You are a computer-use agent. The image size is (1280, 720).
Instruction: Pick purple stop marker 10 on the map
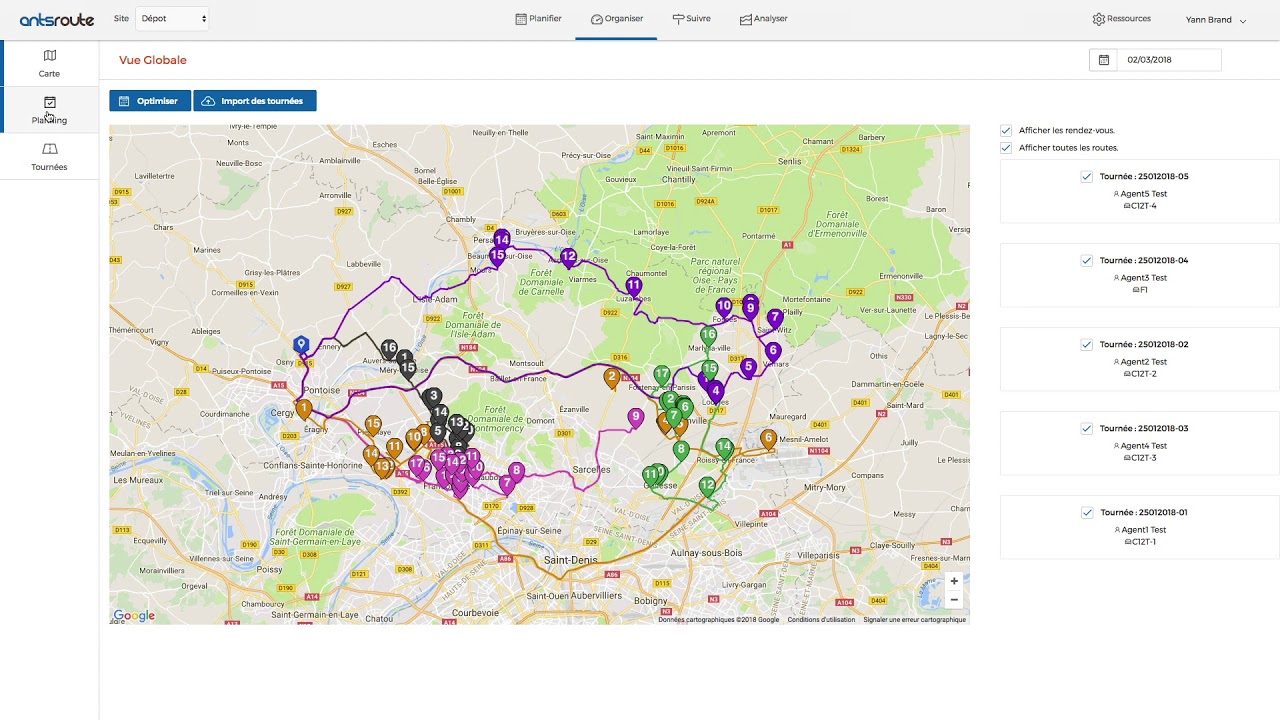724,307
